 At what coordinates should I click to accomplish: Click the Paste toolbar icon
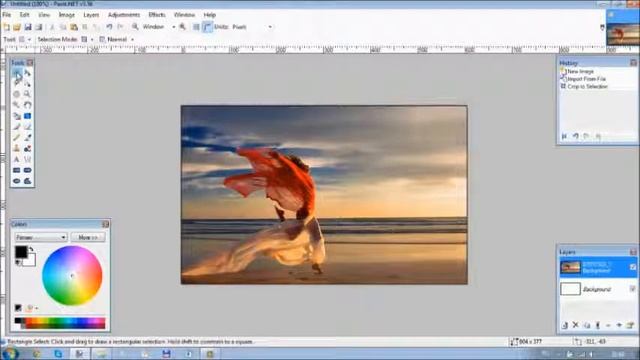coord(74,27)
